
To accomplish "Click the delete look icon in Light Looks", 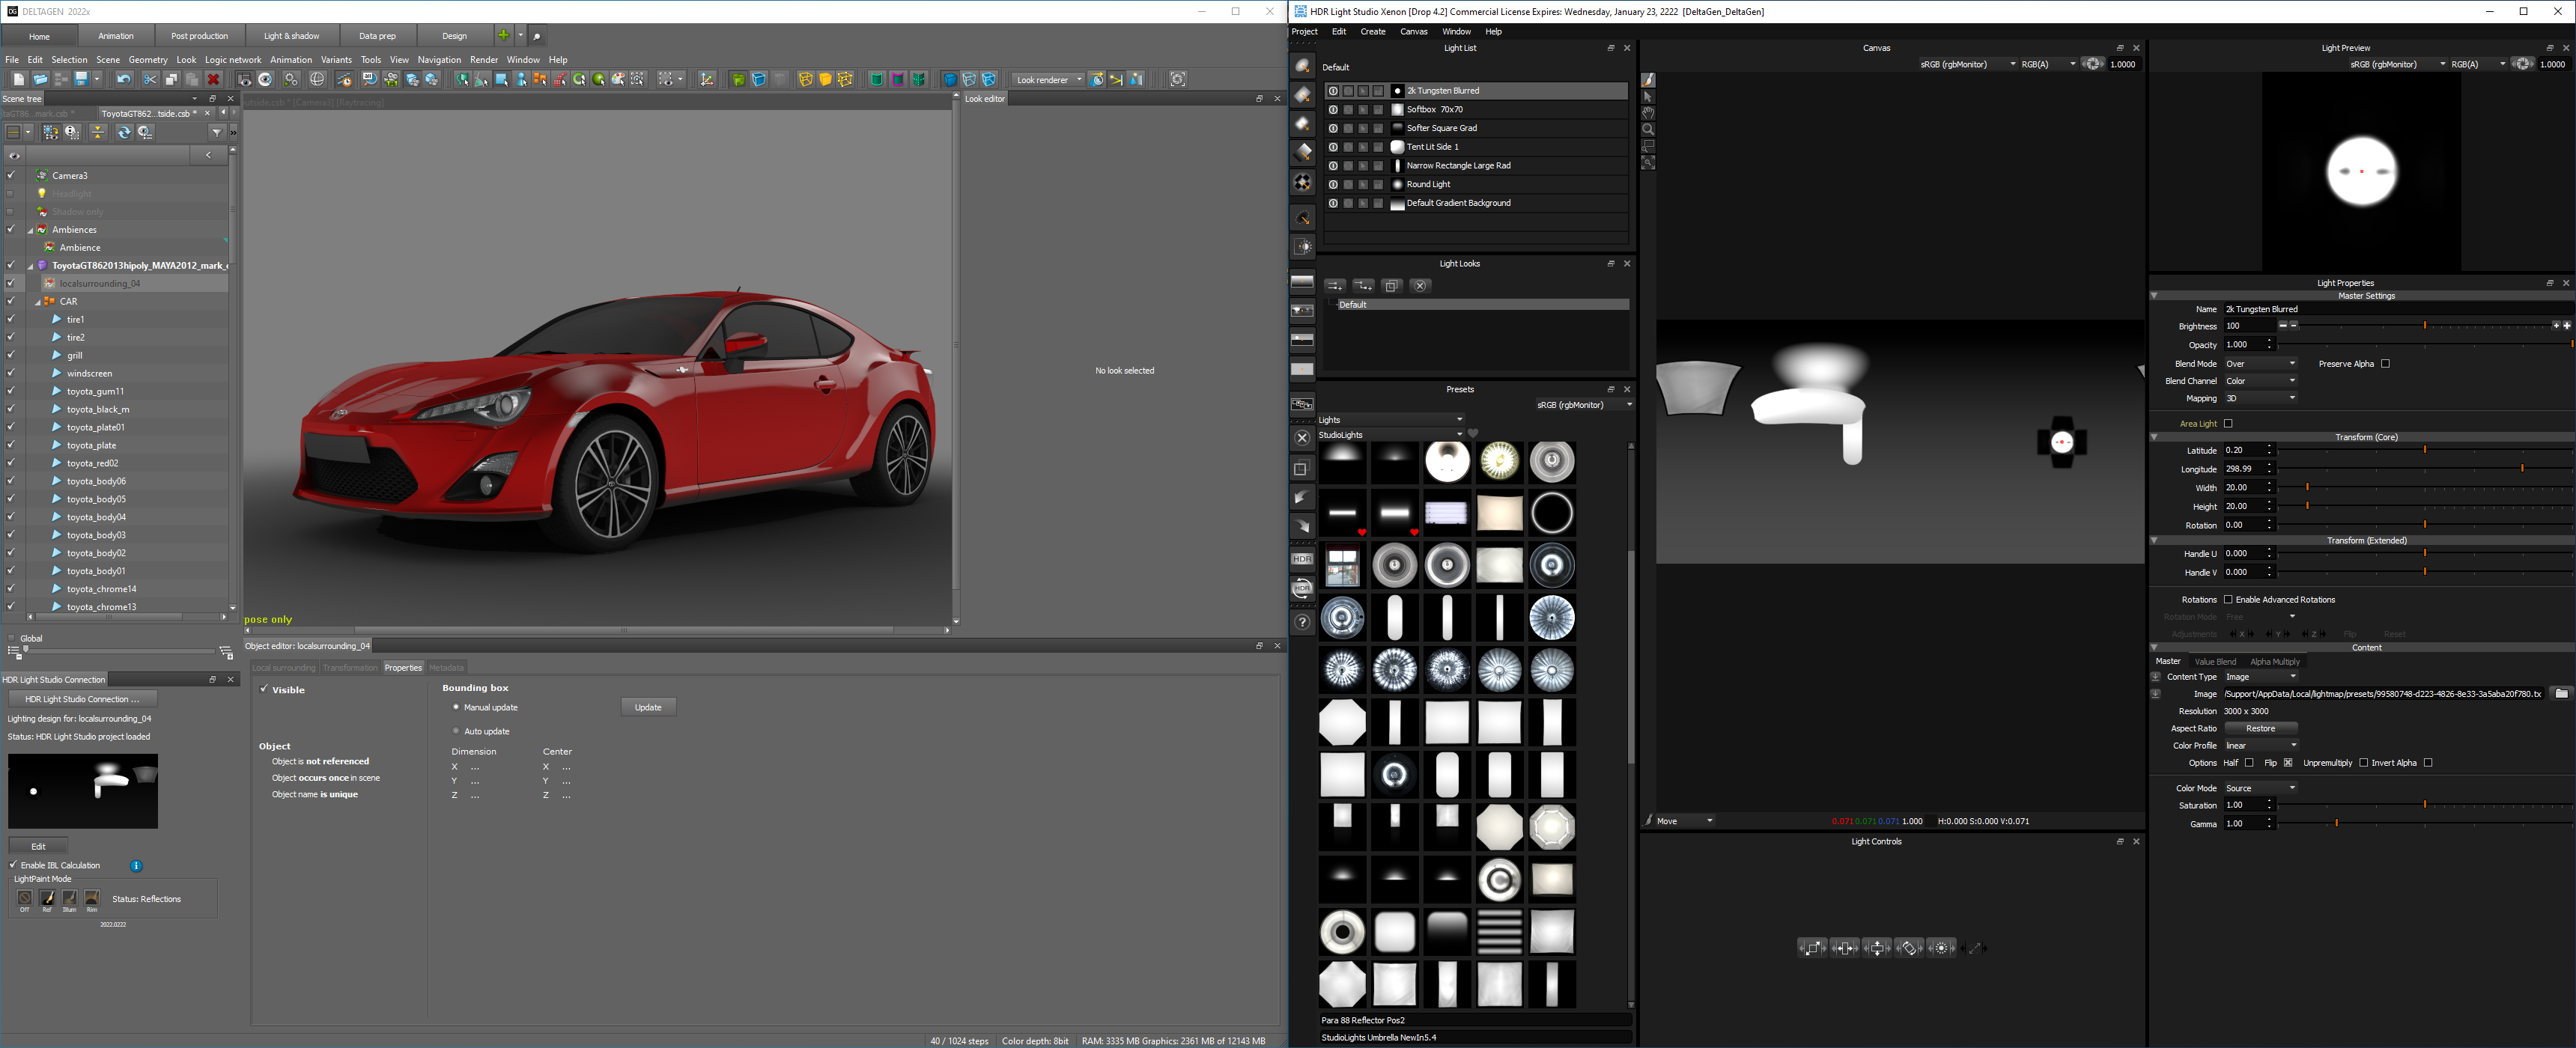I will point(1419,286).
